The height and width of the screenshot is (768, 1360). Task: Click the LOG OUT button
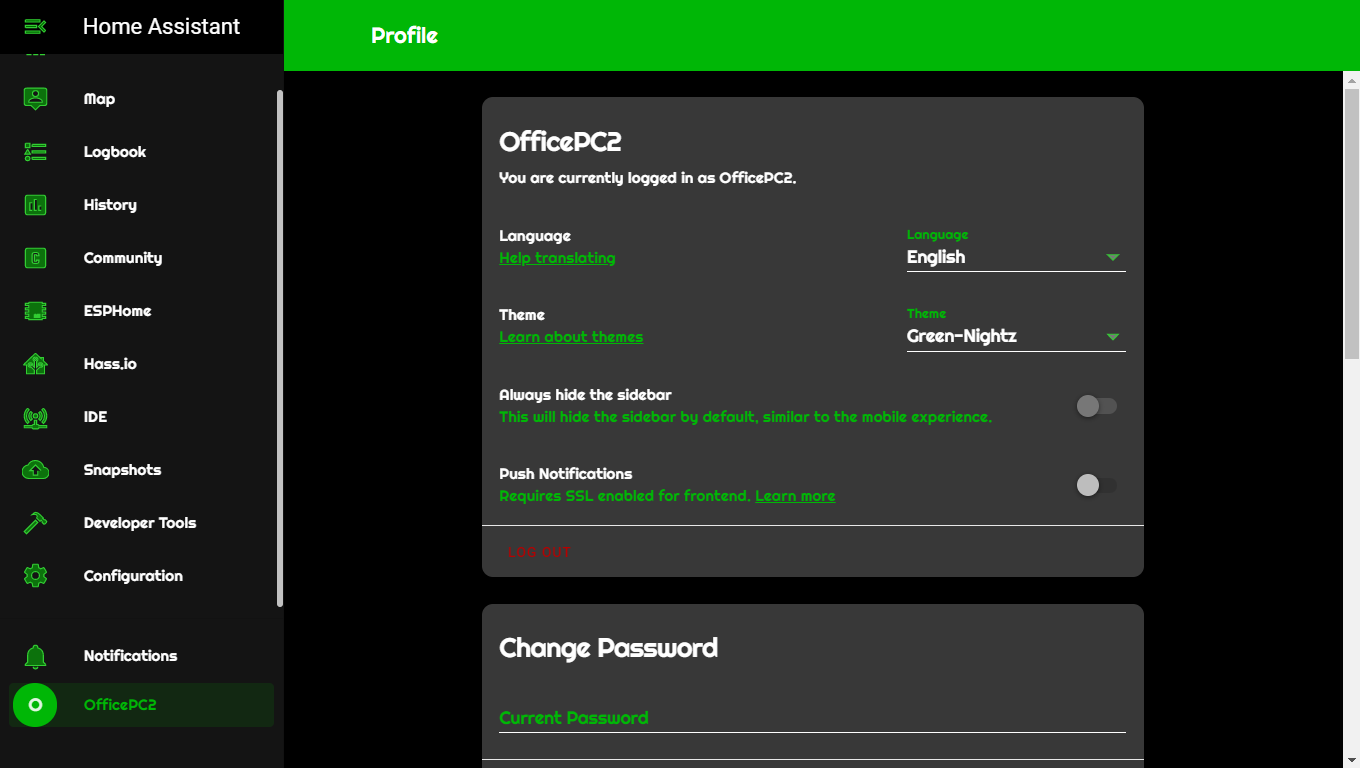point(540,551)
